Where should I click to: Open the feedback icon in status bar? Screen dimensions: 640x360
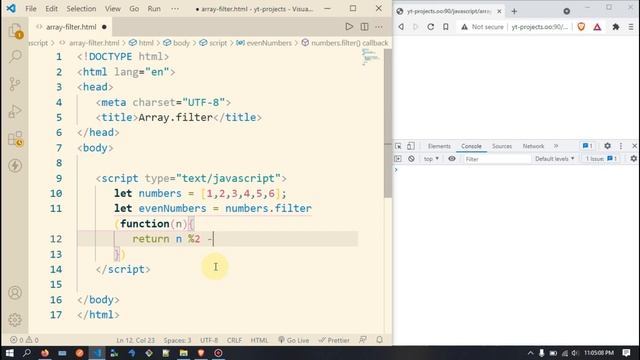coord(363,340)
